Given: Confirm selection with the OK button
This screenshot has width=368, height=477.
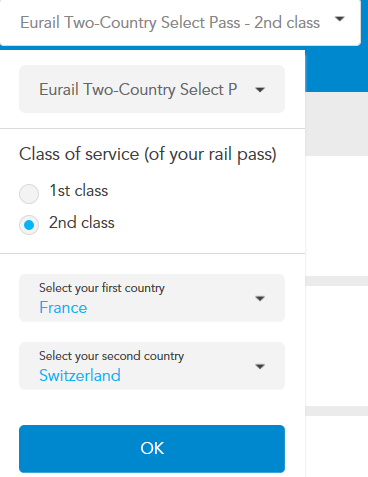Looking at the screenshot, I should (x=152, y=449).
